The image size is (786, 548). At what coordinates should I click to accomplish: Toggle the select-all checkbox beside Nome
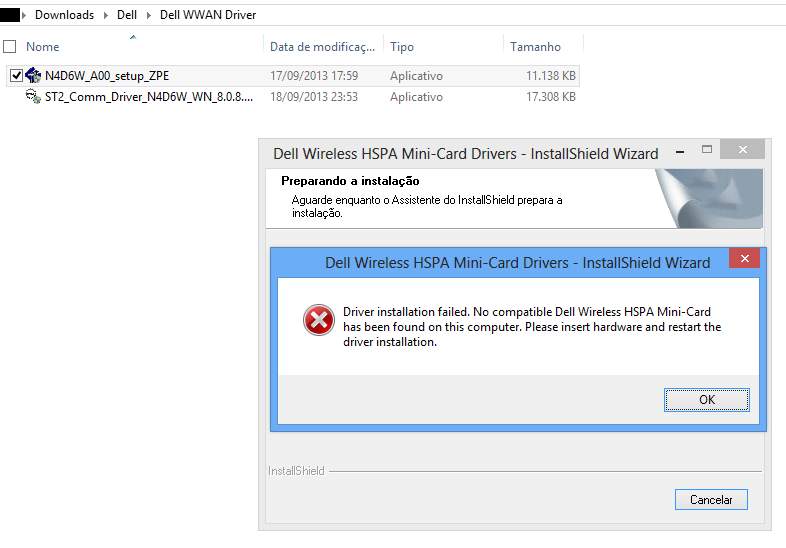pyautogui.click(x=10, y=47)
